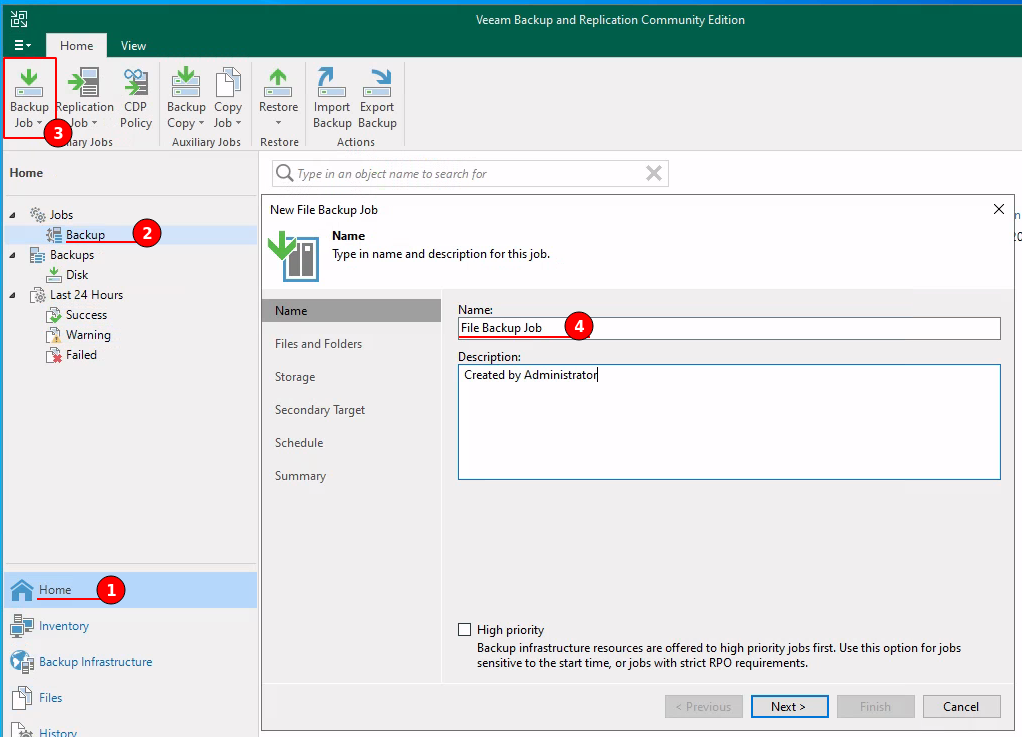Open the Restore dropdown arrow
The image size is (1022, 737).
click(x=278, y=123)
